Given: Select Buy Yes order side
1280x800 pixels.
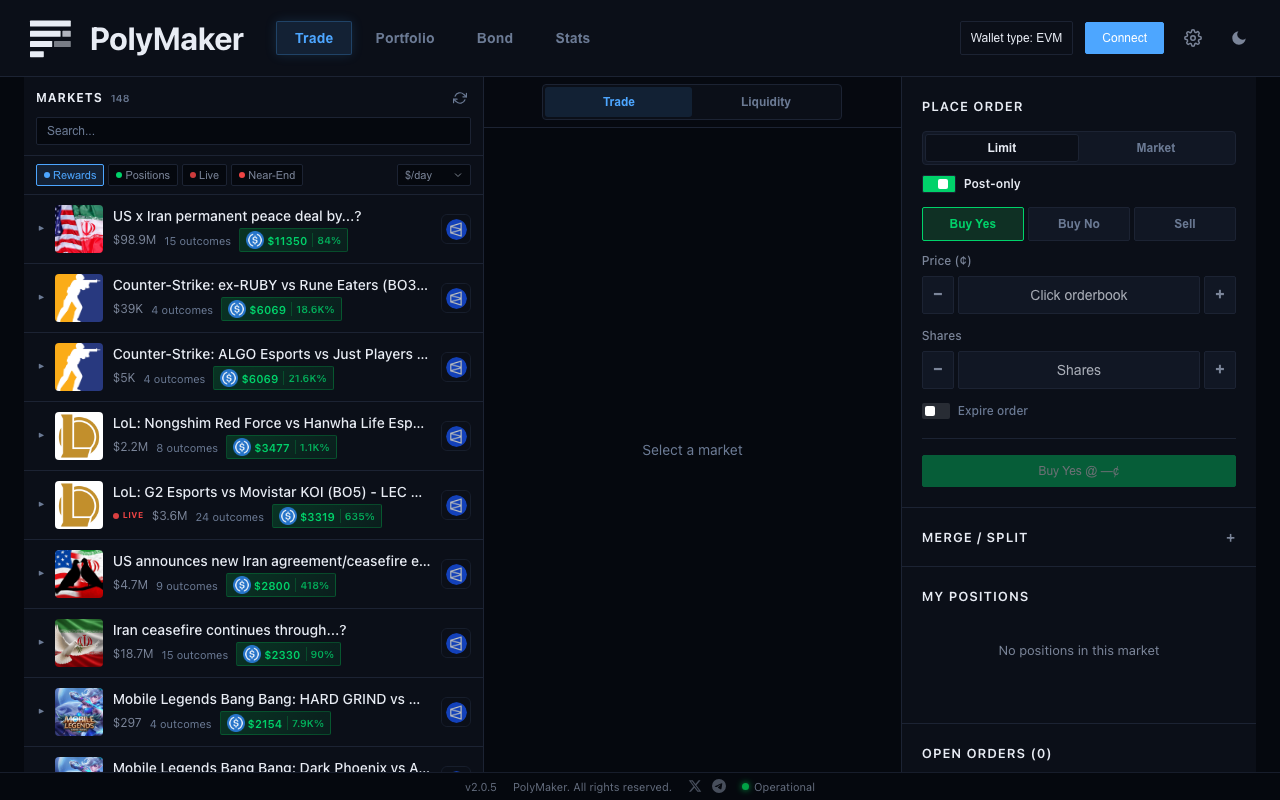Looking at the screenshot, I should [x=973, y=224].
